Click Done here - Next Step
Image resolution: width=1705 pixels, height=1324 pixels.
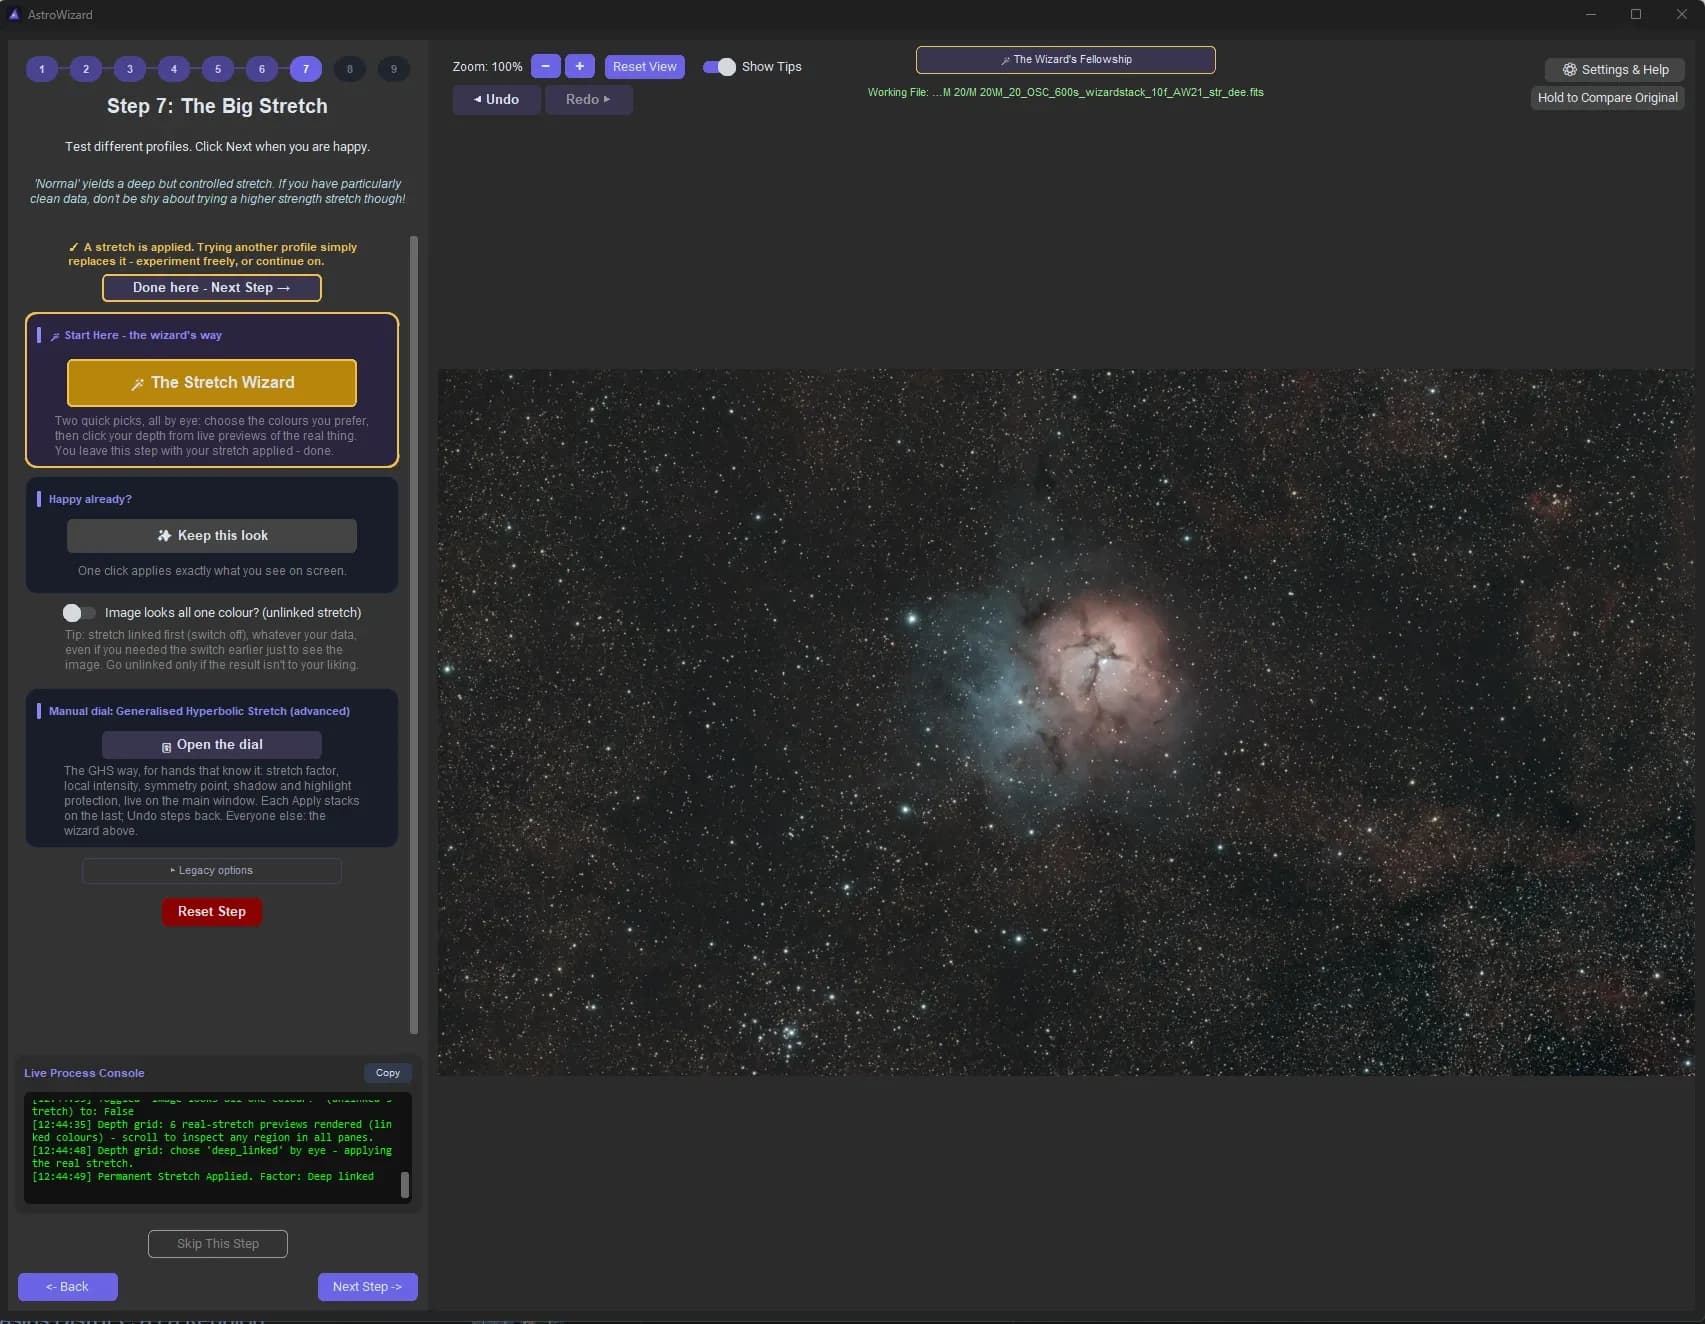point(212,287)
